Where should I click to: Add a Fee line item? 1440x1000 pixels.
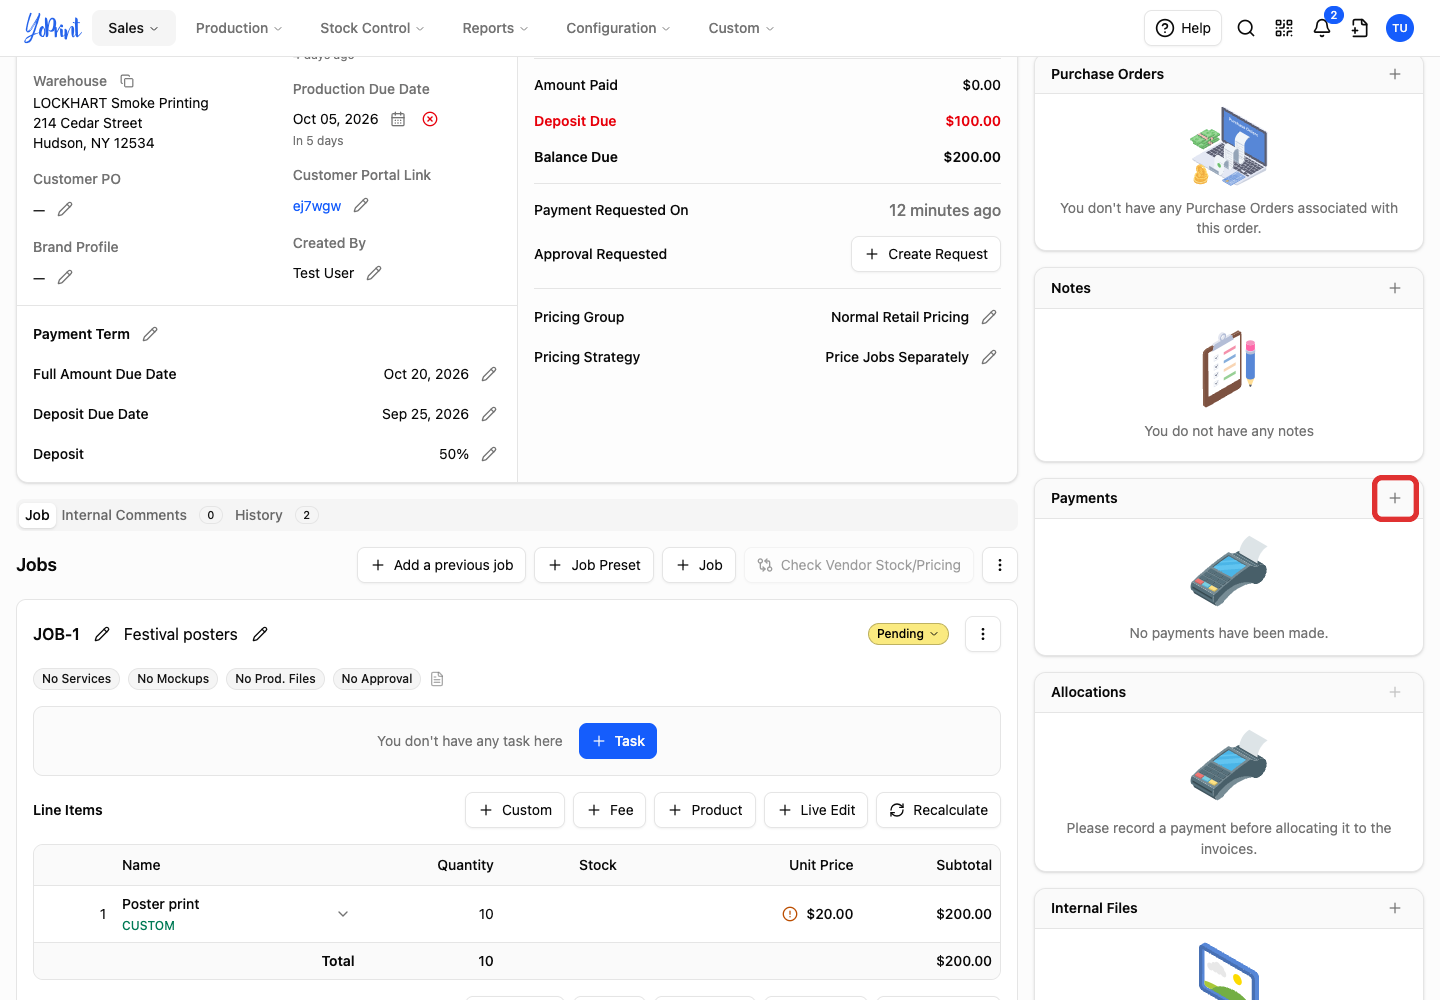610,810
